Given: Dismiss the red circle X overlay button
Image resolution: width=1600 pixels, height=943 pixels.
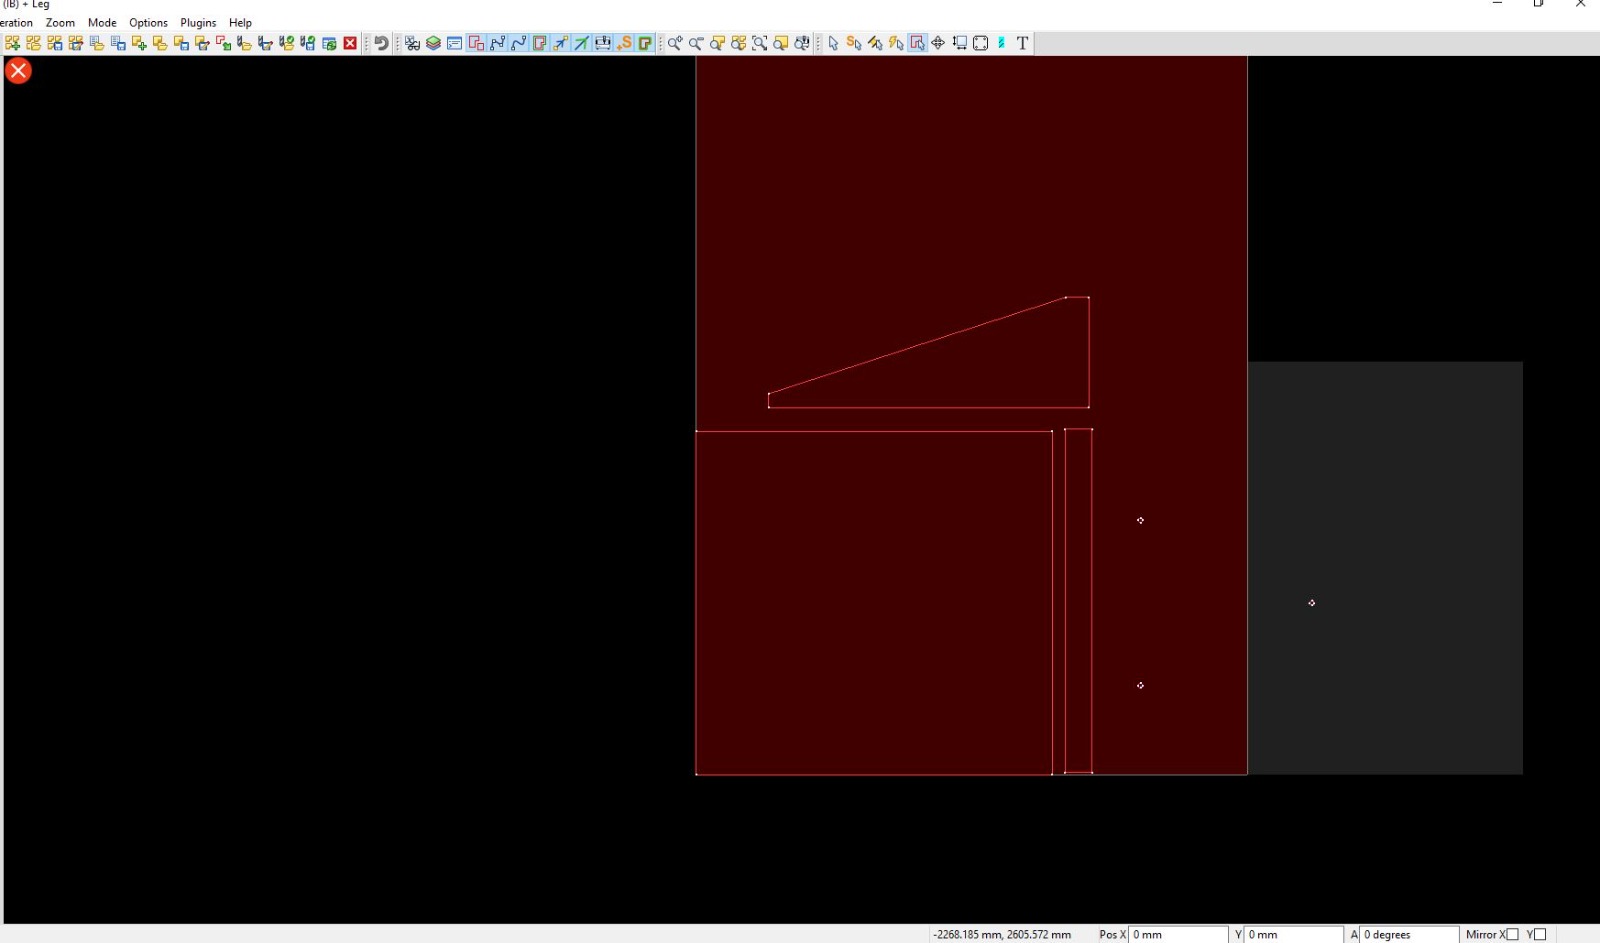Looking at the screenshot, I should (18, 70).
